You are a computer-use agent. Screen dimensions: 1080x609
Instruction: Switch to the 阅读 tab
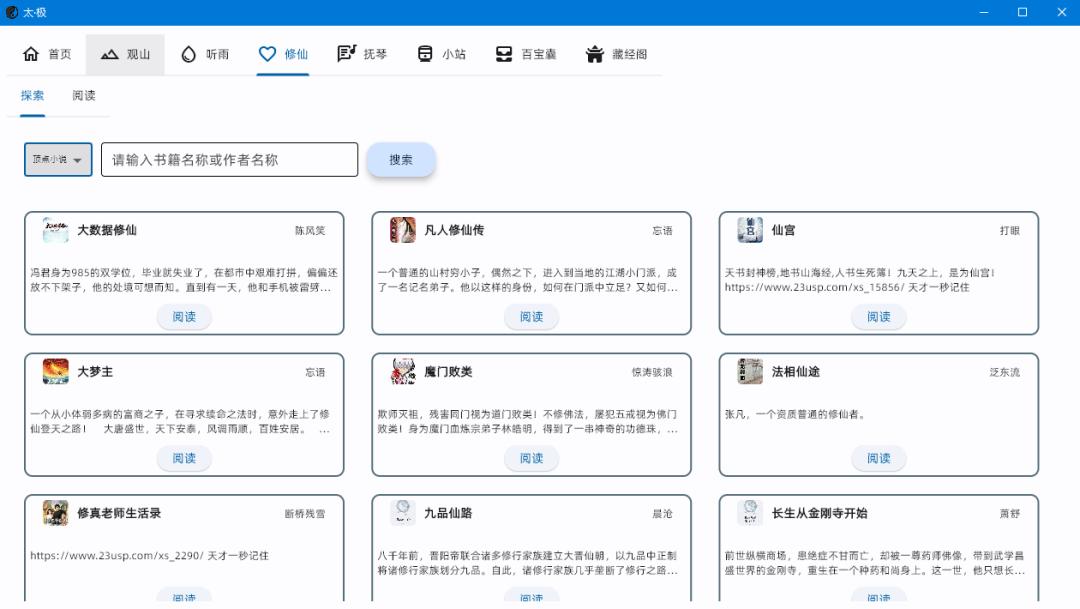pyautogui.click(x=83, y=95)
